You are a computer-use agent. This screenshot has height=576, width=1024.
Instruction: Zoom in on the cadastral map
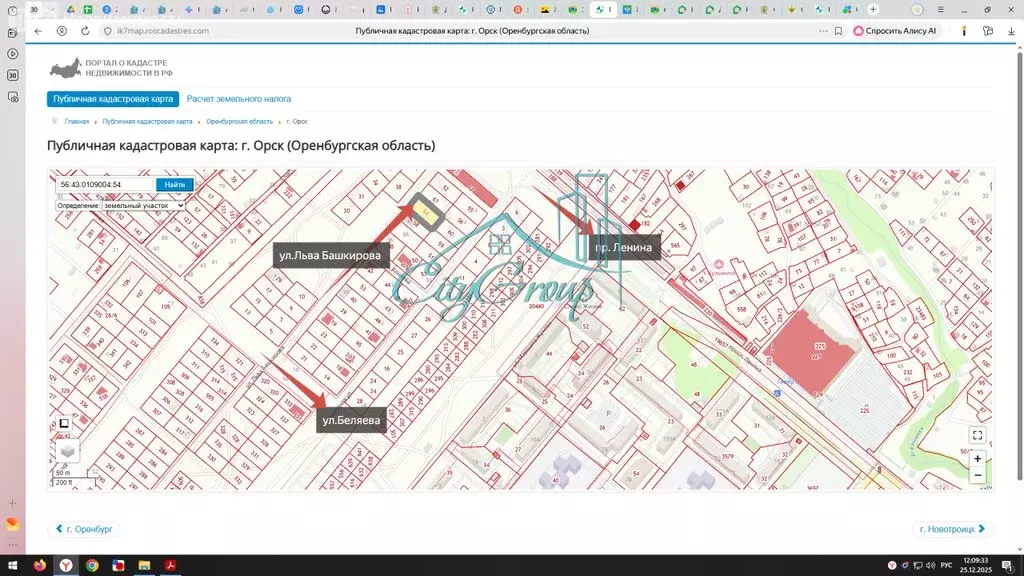pos(977,458)
